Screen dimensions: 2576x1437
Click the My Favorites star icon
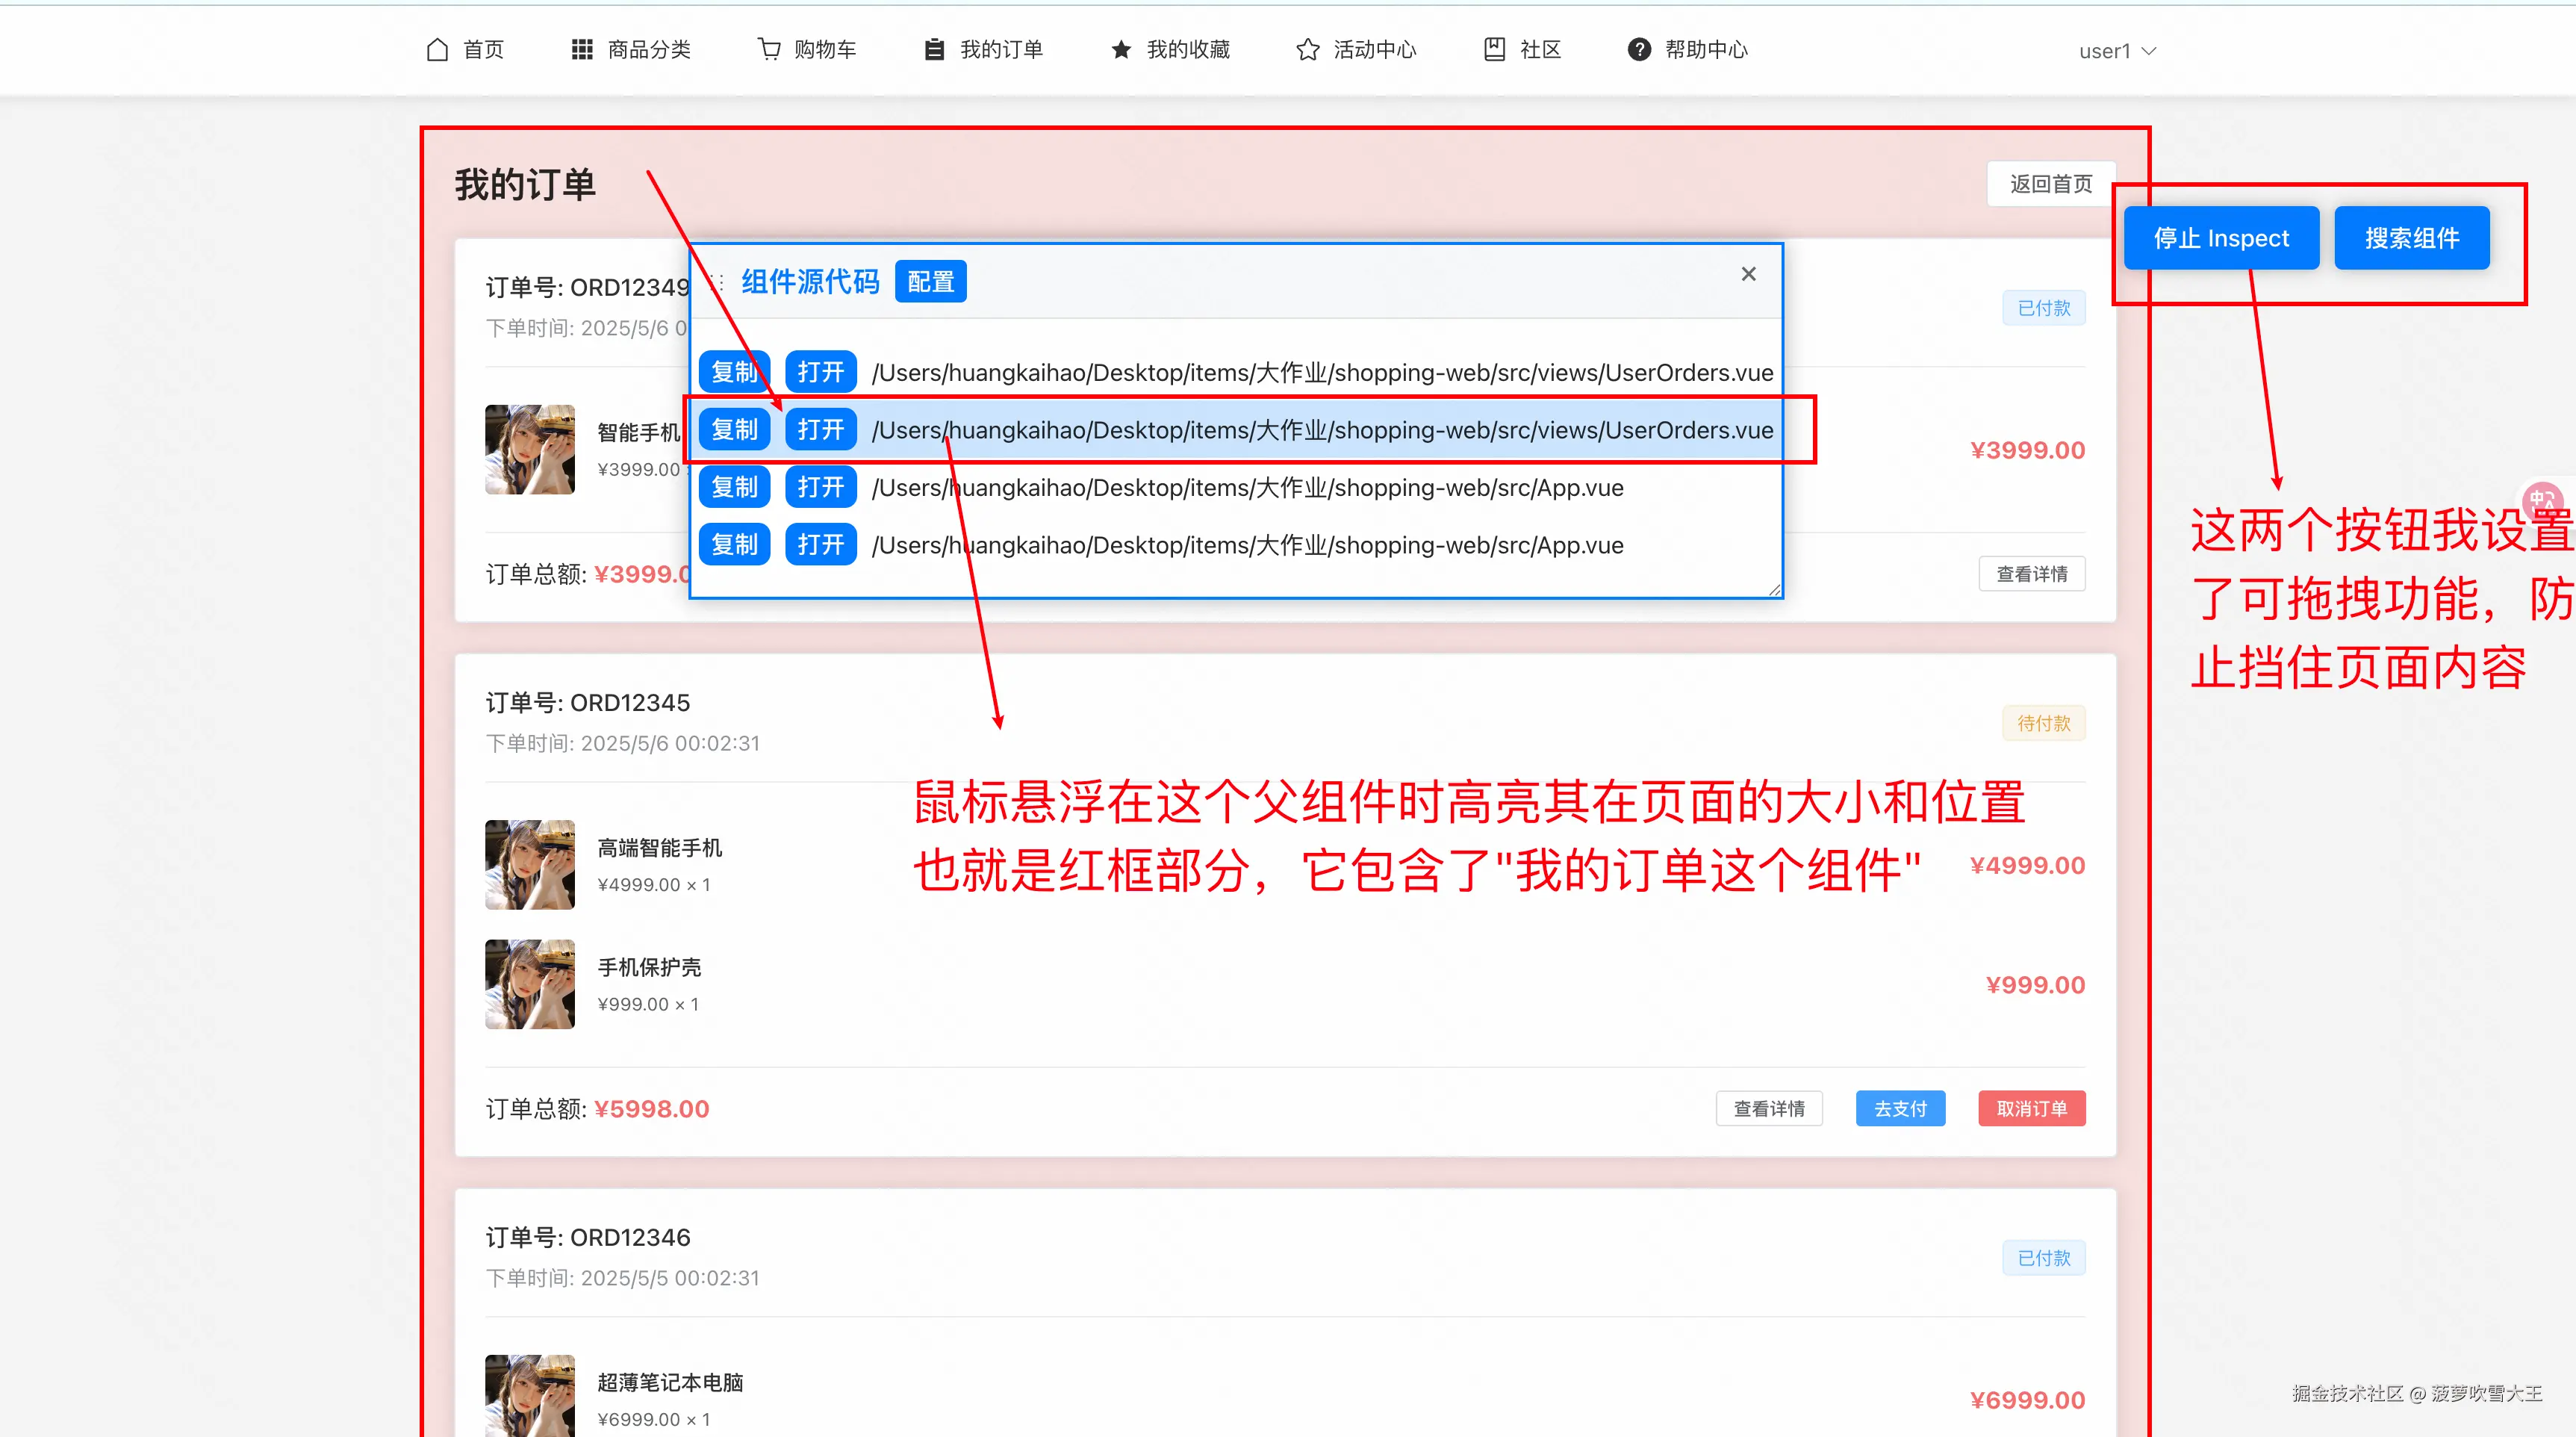click(x=1121, y=50)
